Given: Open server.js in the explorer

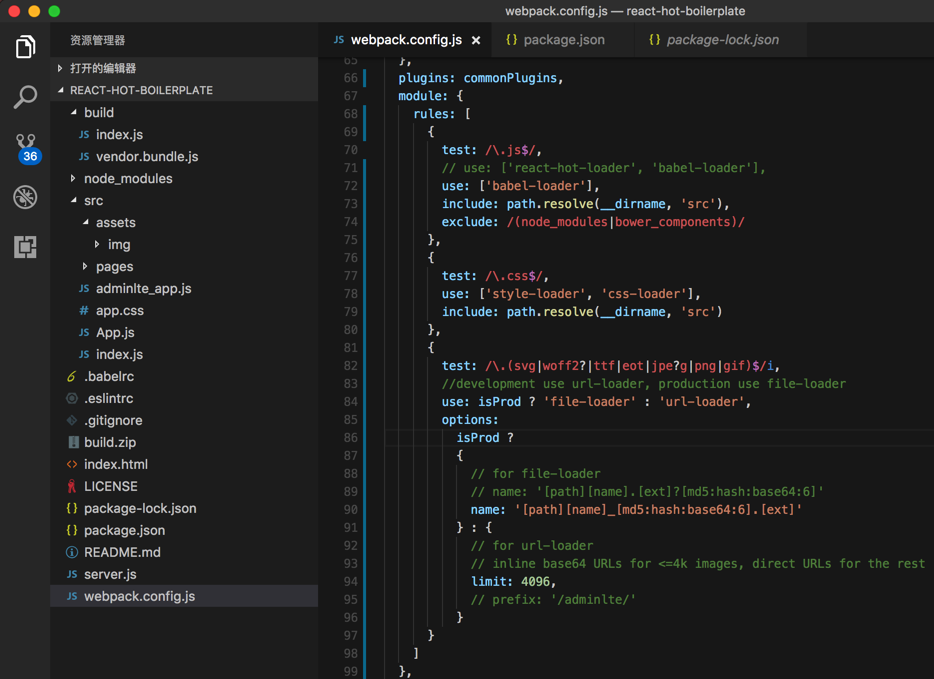Looking at the screenshot, I should coord(110,574).
